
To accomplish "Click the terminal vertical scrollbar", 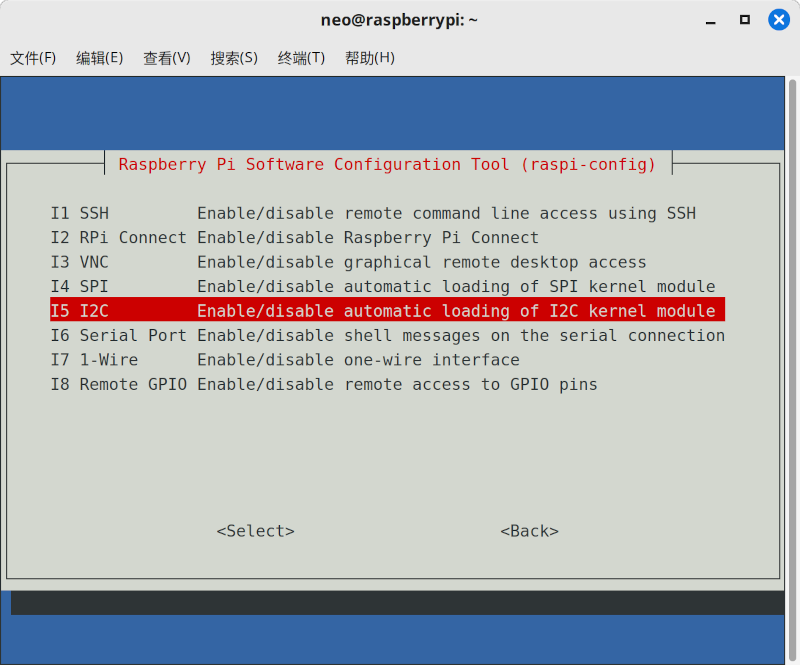I will (792, 370).
